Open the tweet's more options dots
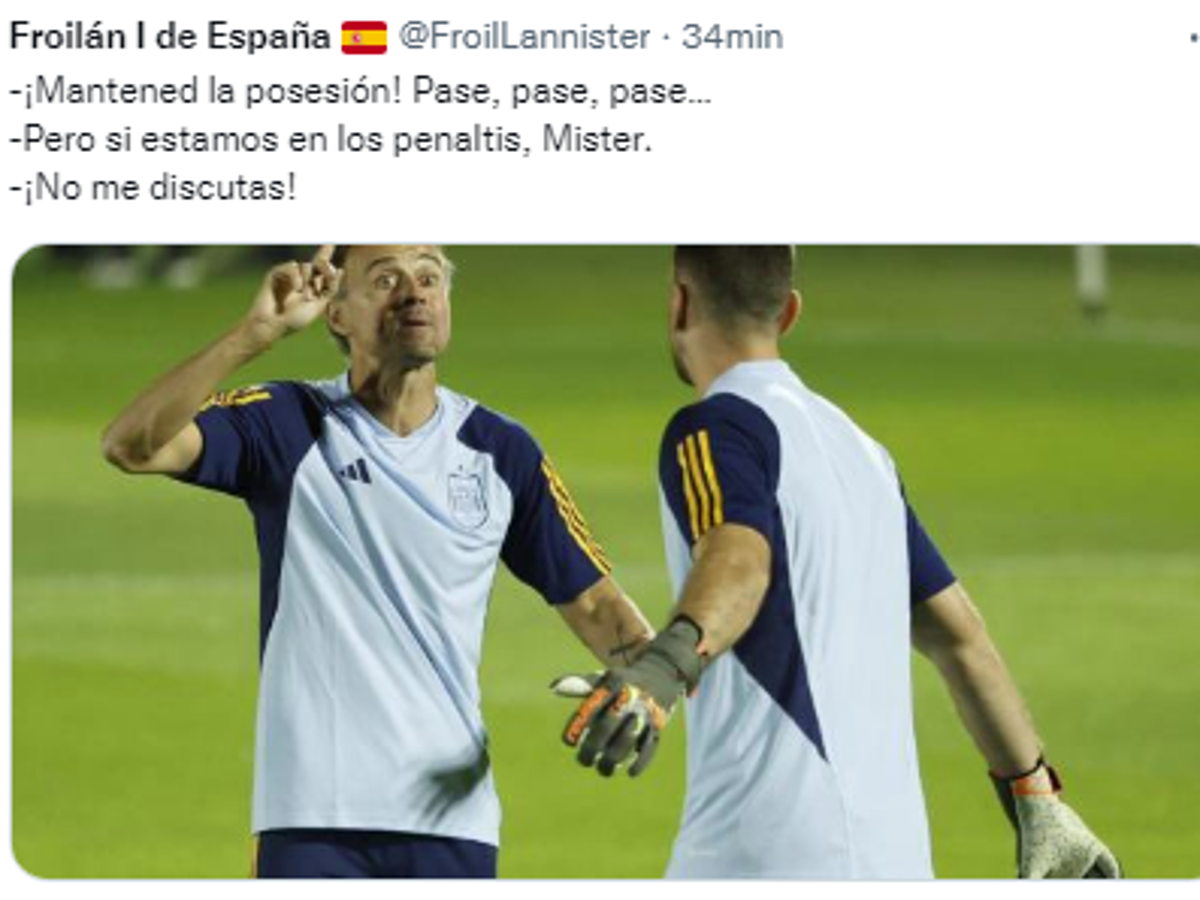The width and height of the screenshot is (1200, 900). 1194,38
